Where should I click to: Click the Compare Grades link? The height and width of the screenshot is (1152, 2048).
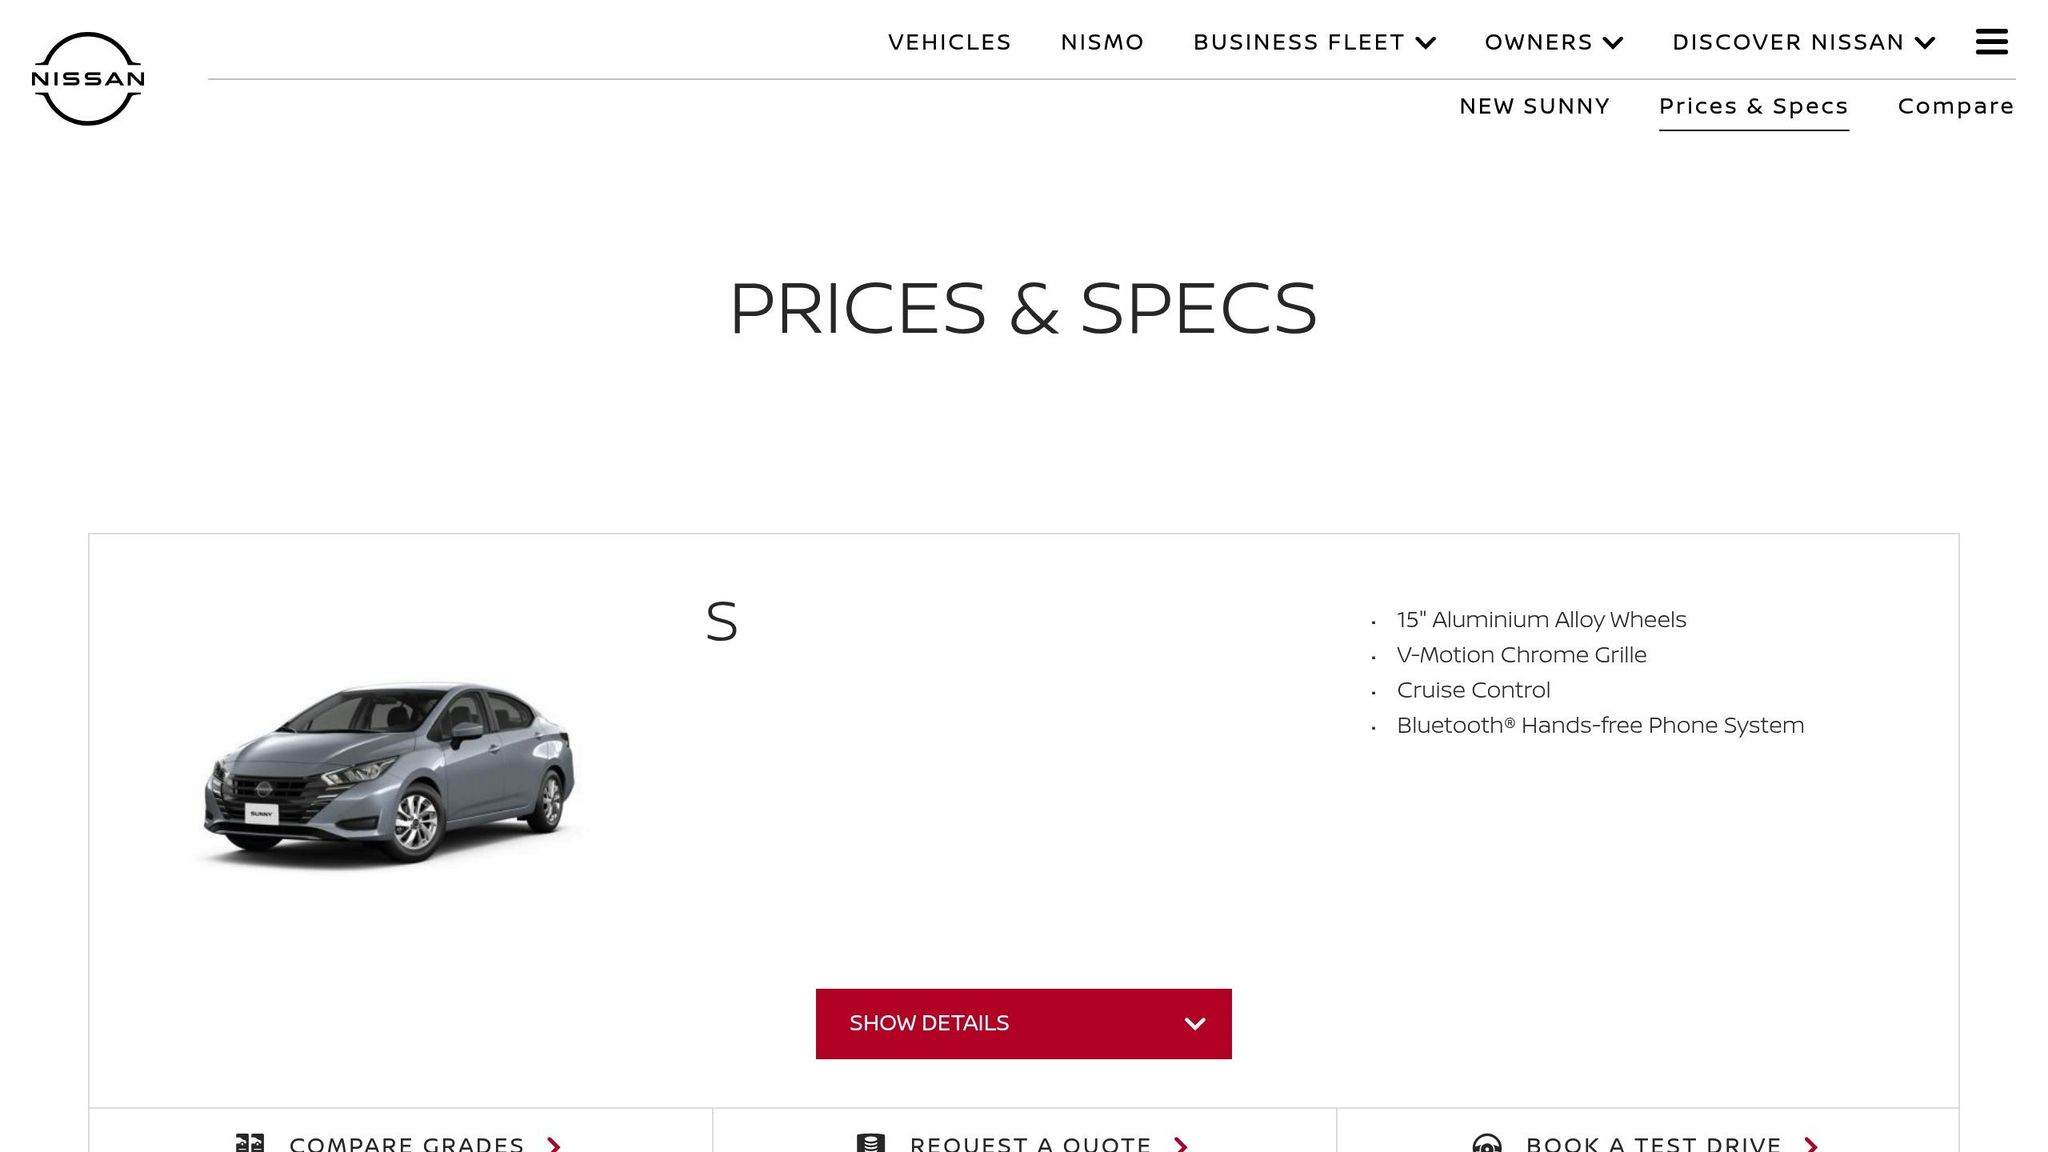406,1143
